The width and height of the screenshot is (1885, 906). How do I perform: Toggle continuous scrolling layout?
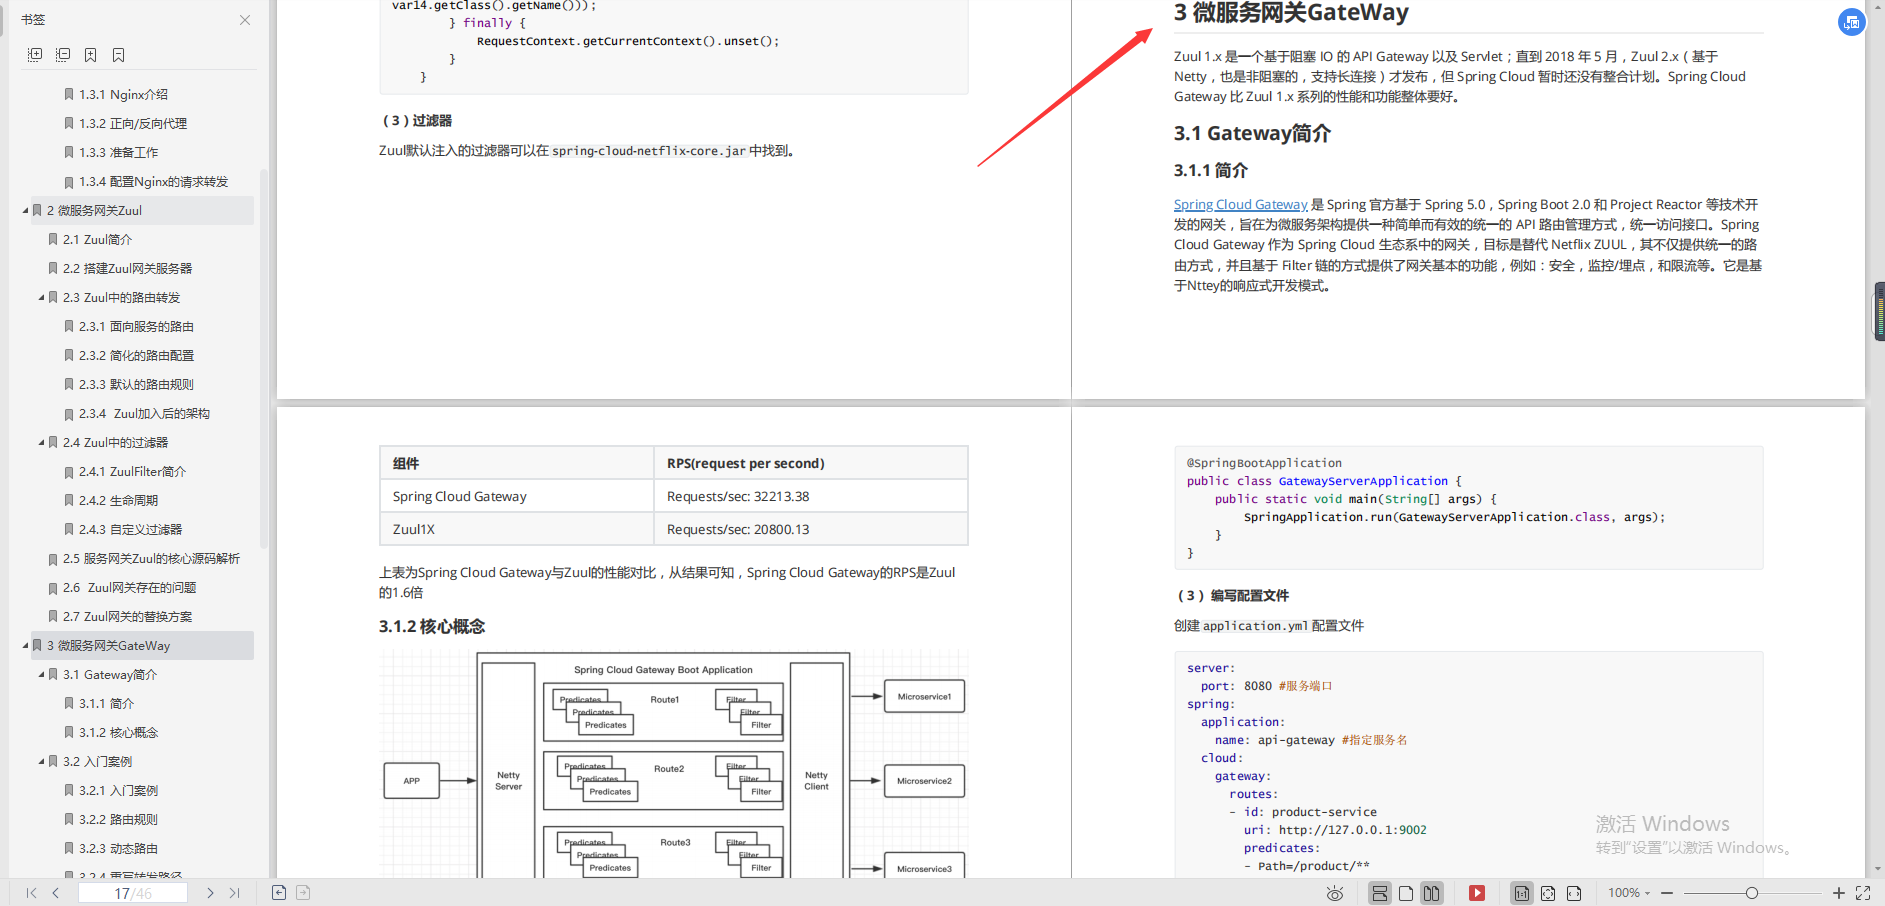1380,893
